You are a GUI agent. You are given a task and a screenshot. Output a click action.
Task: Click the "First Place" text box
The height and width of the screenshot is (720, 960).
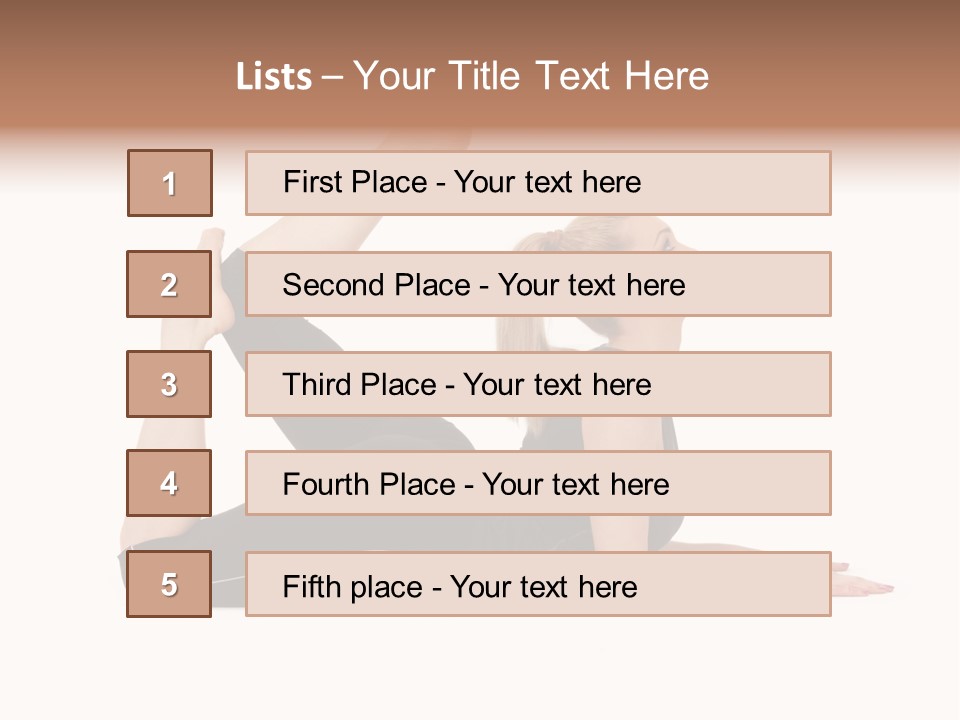pos(538,183)
